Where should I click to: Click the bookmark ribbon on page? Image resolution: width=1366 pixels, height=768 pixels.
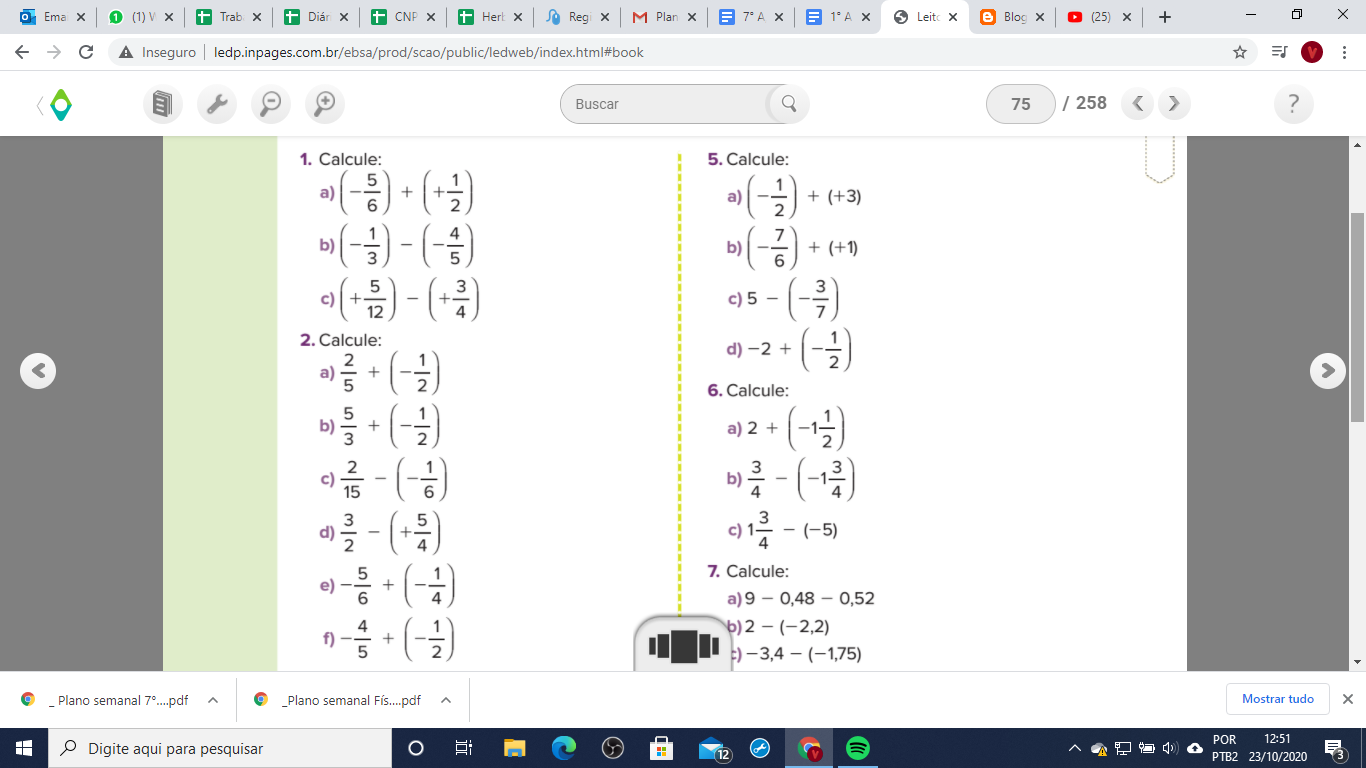point(1160,160)
